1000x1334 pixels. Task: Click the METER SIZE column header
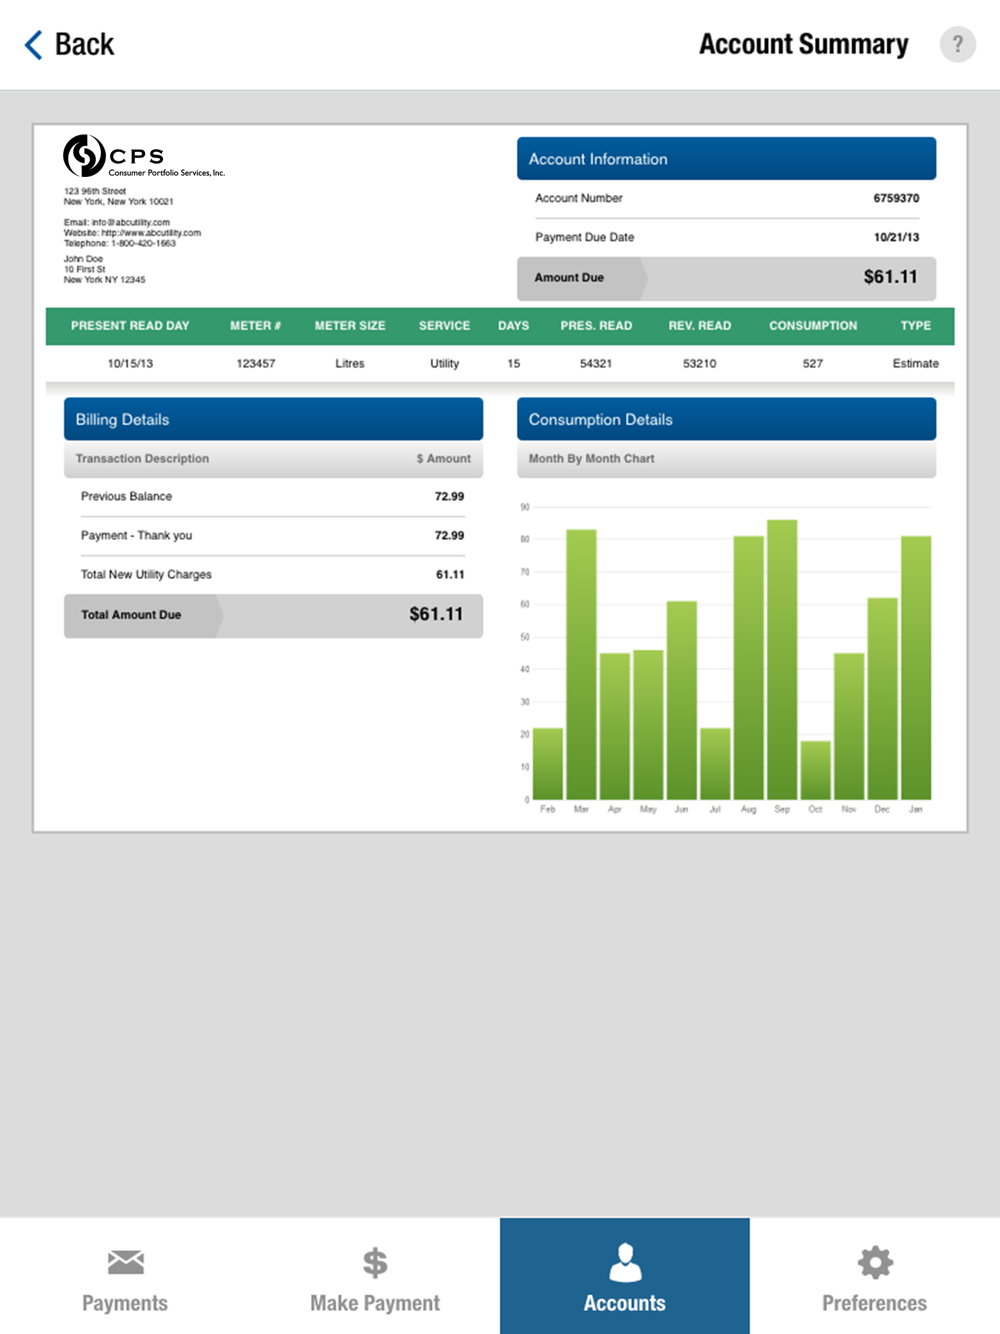pos(350,326)
